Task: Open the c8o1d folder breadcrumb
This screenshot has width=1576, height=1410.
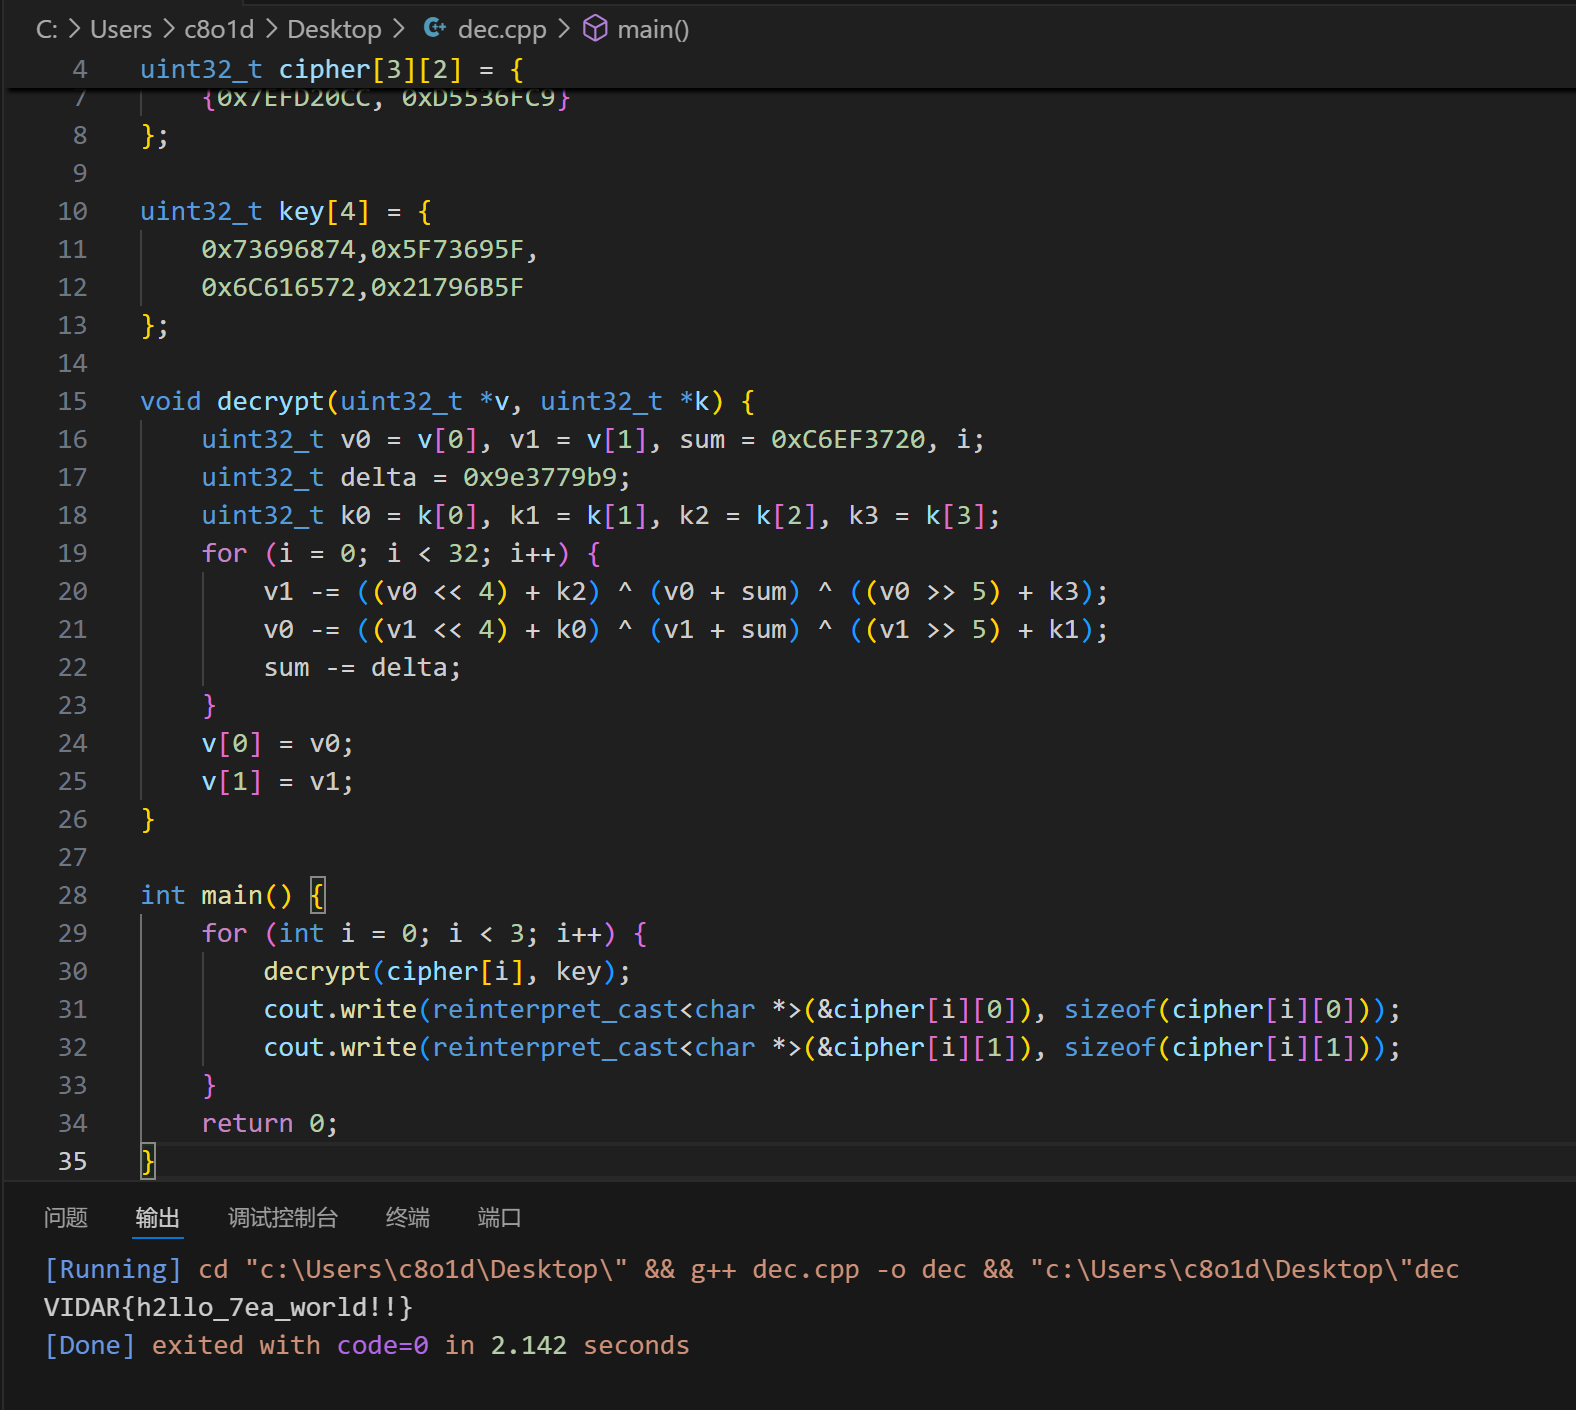Action: tap(219, 29)
